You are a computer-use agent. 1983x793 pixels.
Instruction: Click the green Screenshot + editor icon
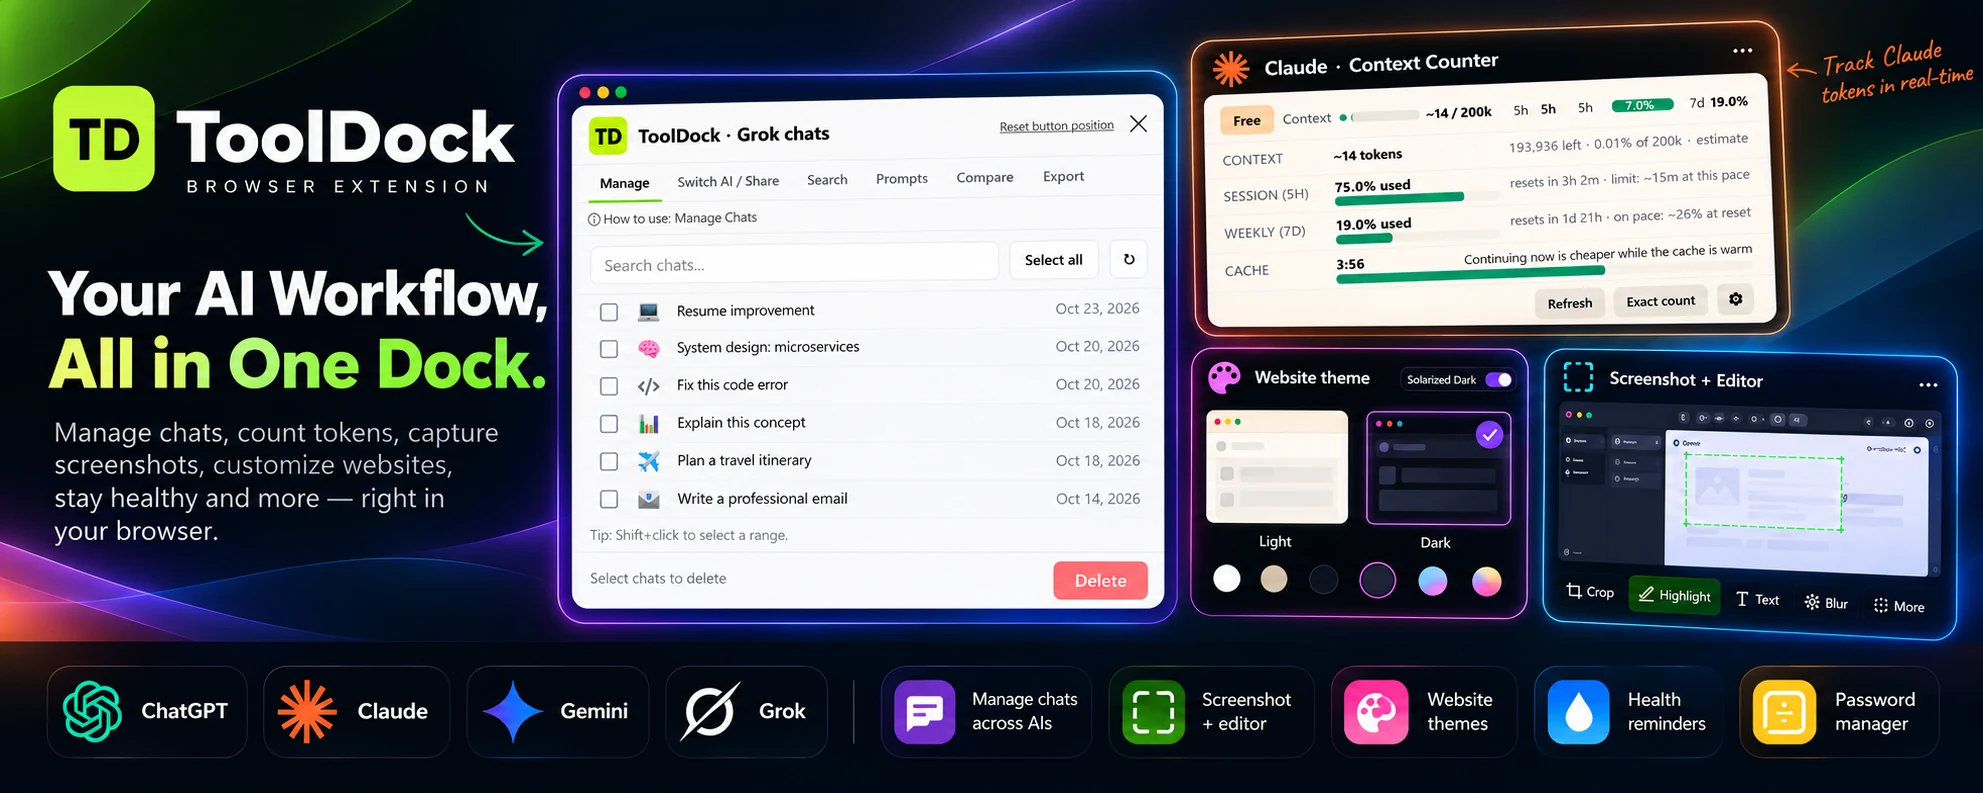tap(1153, 712)
